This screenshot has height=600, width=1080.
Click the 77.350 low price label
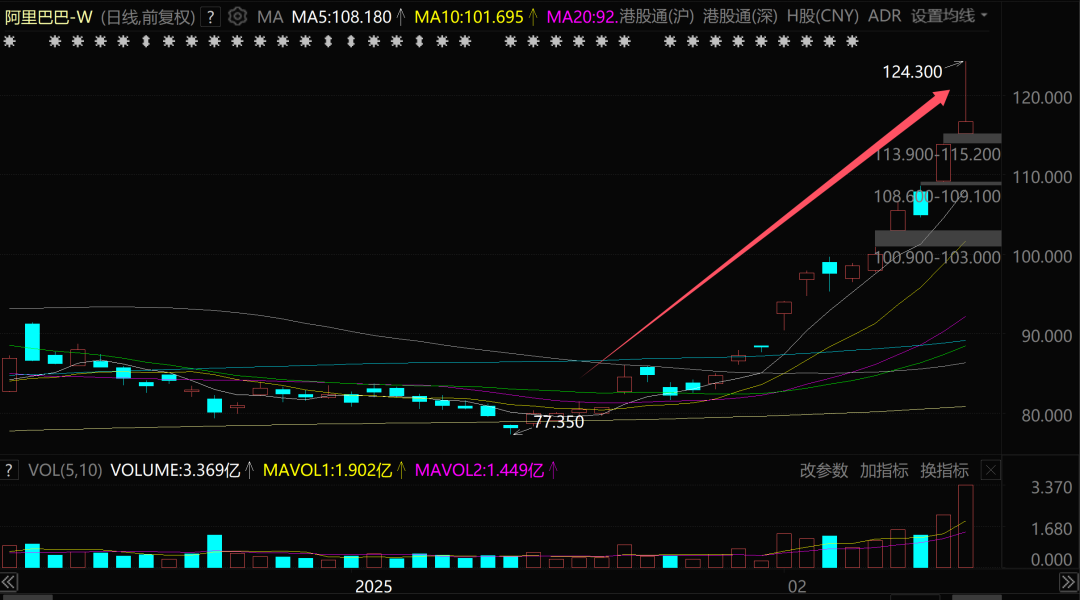(559, 422)
